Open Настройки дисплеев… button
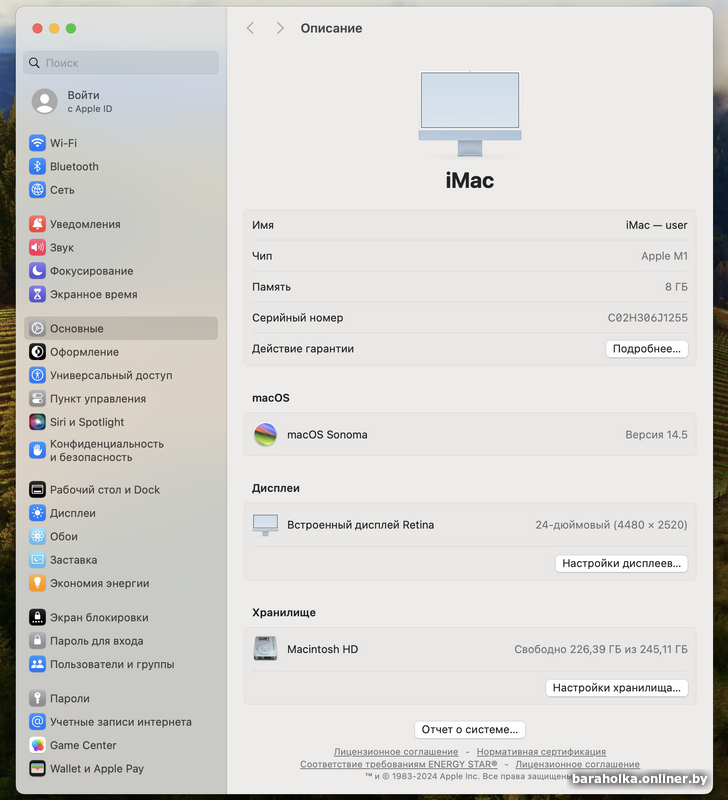This screenshot has height=800, width=728. pos(621,563)
